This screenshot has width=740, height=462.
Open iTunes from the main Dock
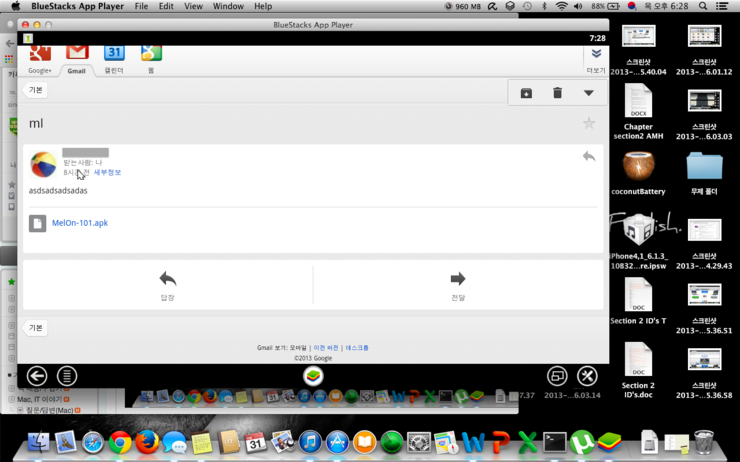coord(310,443)
